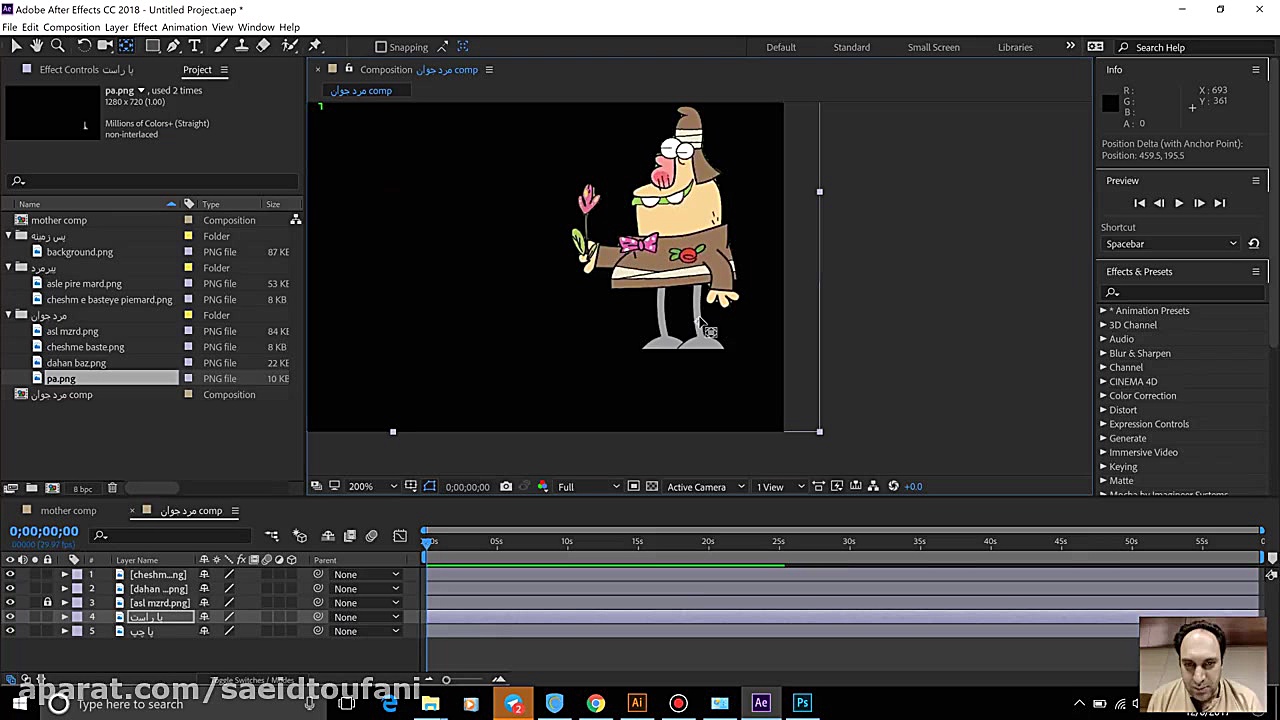Open the 200% magnification dropdown
The width and height of the screenshot is (1280, 720).
pyautogui.click(x=371, y=487)
